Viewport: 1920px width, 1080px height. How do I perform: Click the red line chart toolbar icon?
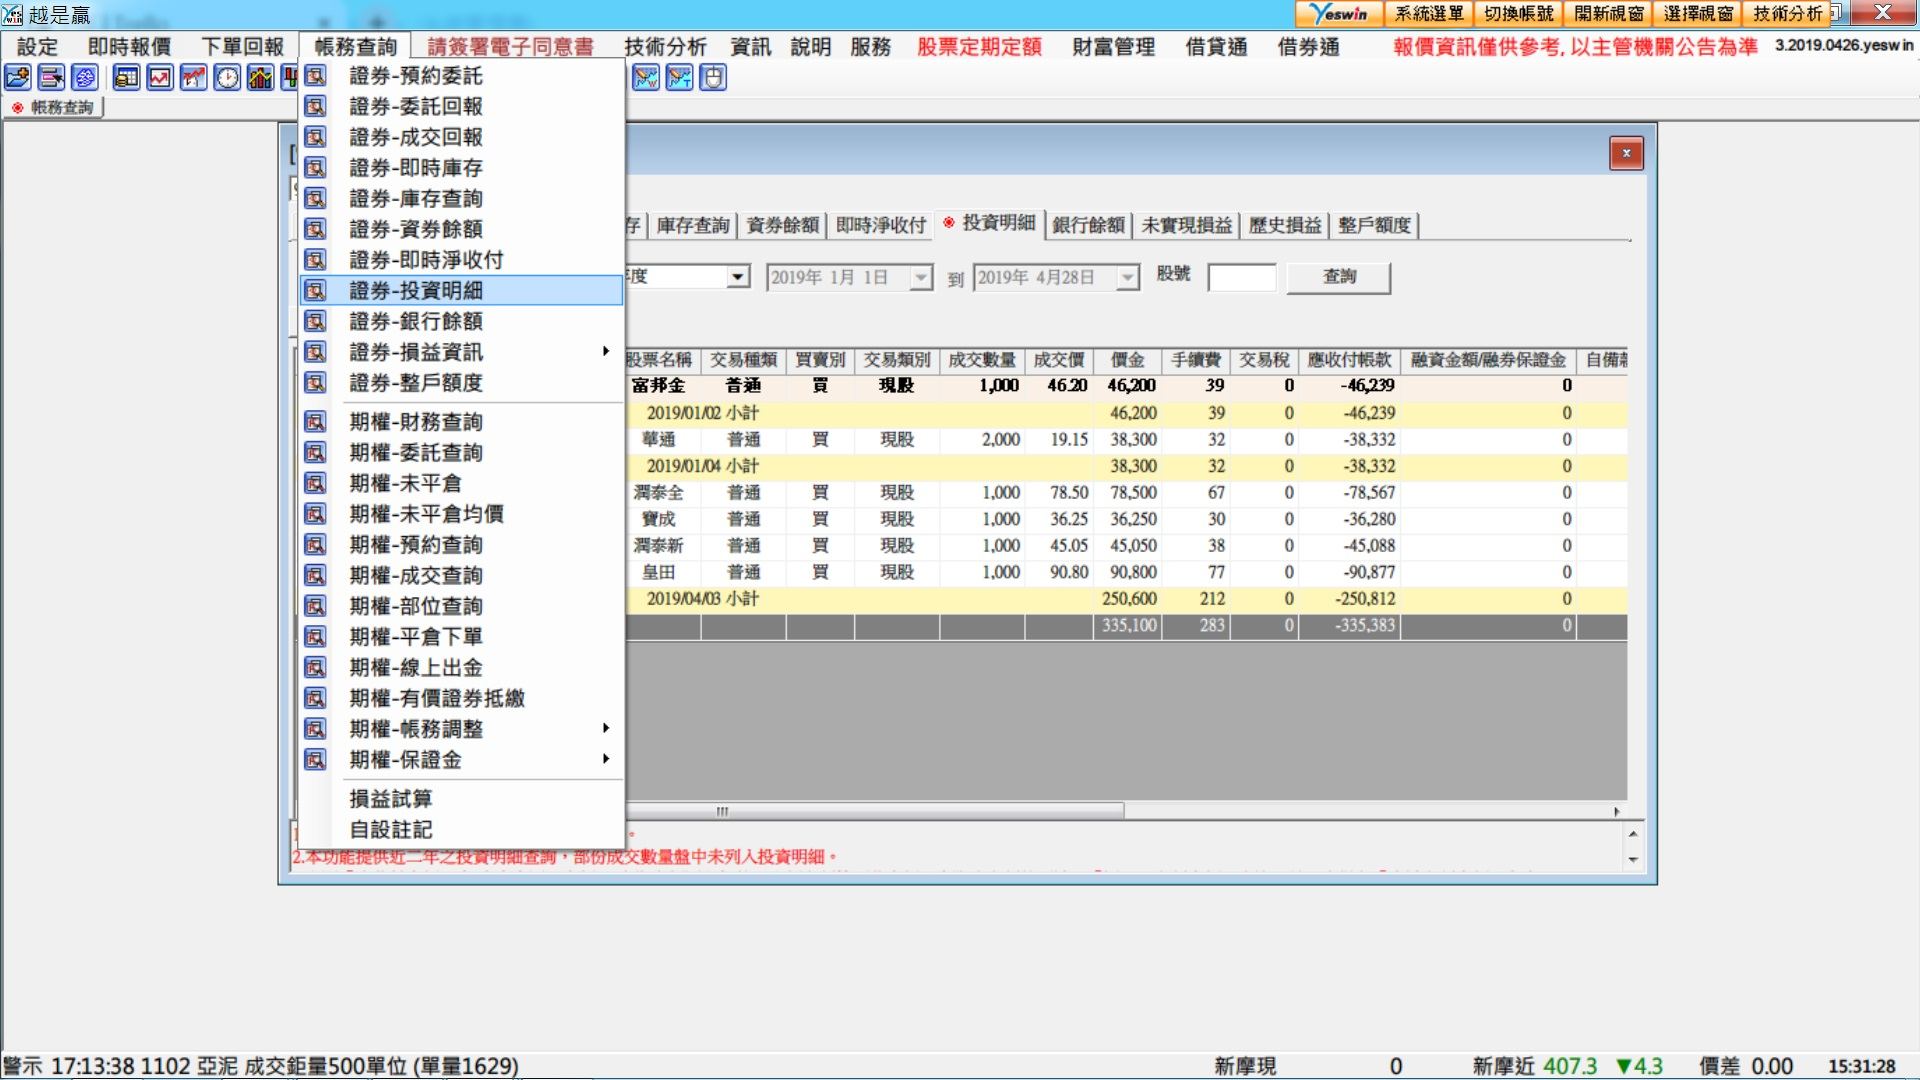pos(160,78)
